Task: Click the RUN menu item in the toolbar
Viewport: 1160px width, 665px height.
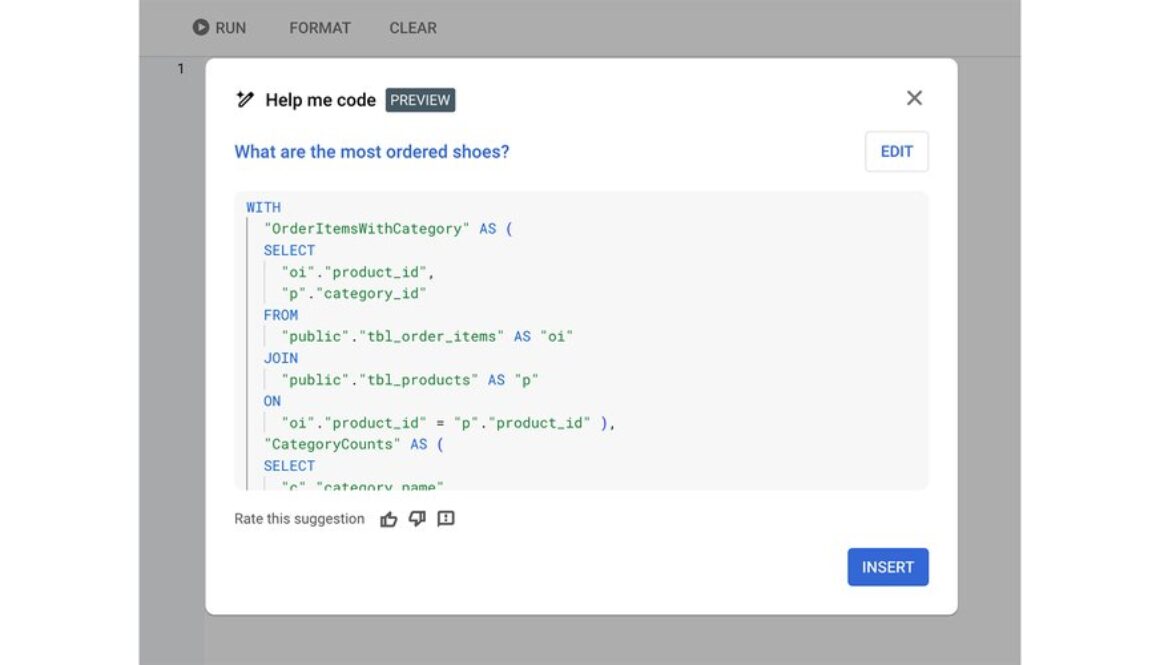Action: pos(219,28)
